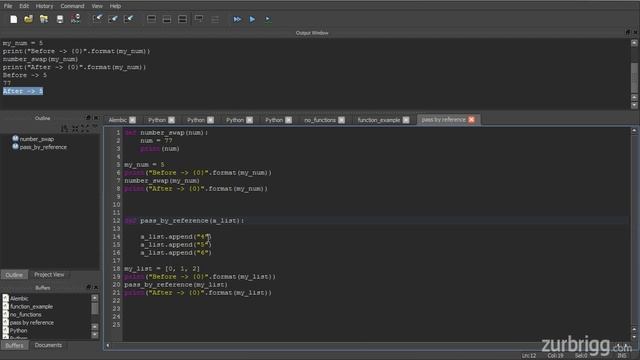Click the INS indicator in status bar
This screenshot has width=640, height=360.
coord(622,356)
